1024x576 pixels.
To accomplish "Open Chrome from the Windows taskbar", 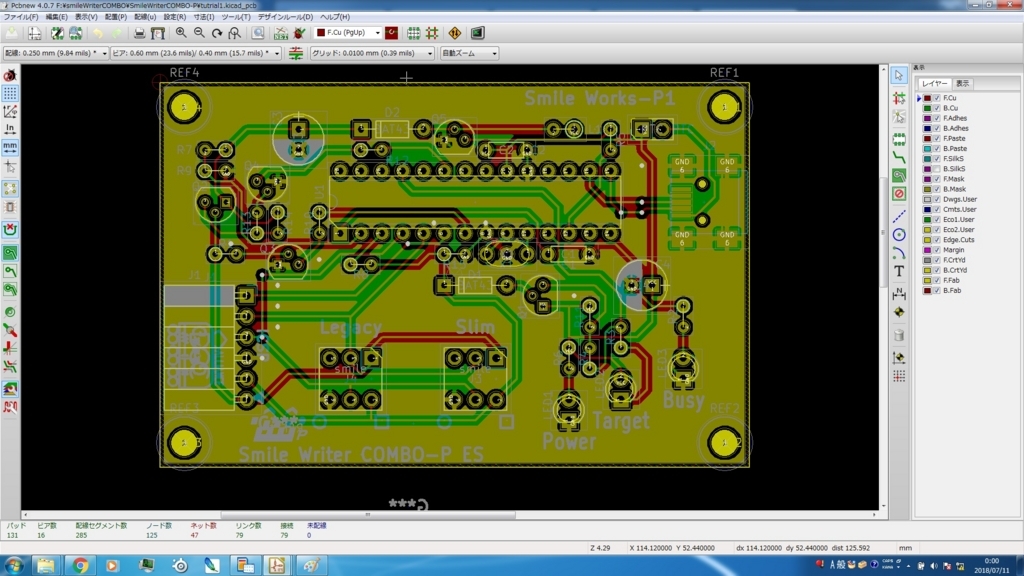I will coord(80,566).
